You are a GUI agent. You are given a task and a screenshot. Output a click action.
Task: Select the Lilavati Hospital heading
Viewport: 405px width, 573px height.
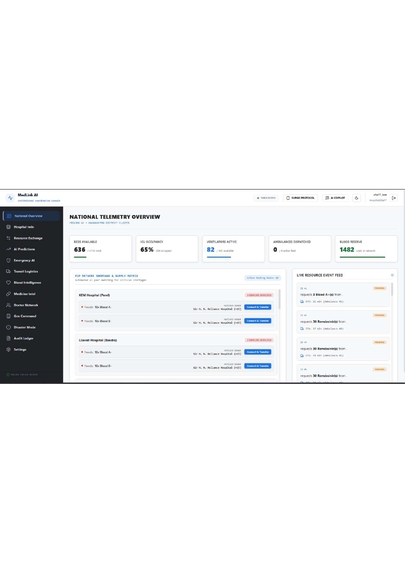(x=98, y=340)
